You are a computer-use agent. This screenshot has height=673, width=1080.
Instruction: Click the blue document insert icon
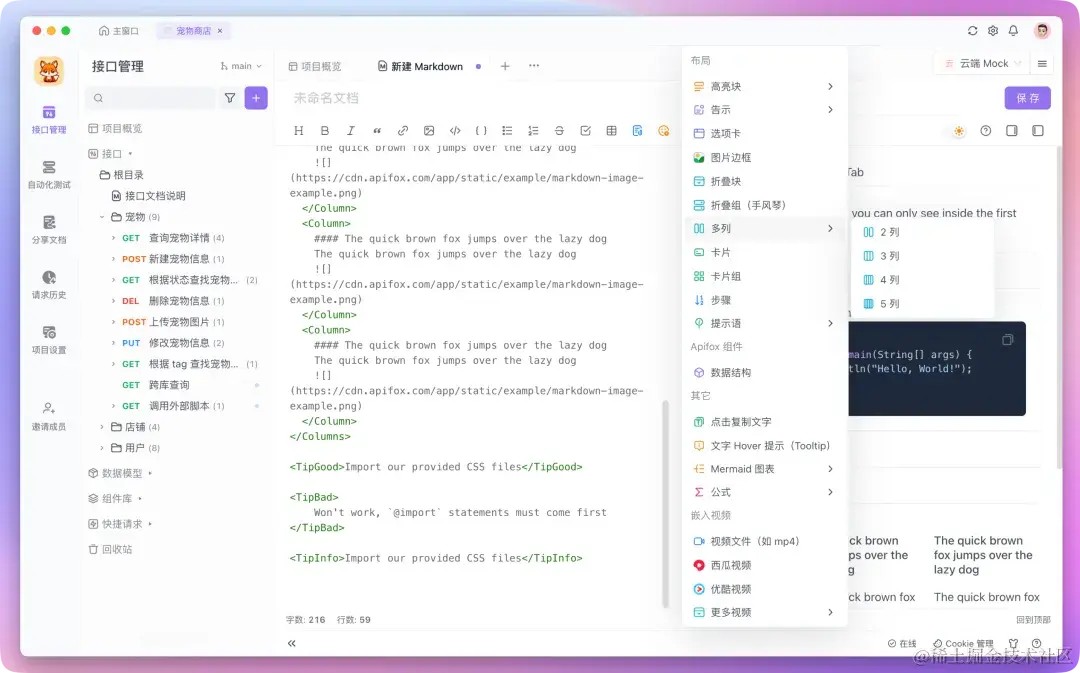click(x=637, y=131)
